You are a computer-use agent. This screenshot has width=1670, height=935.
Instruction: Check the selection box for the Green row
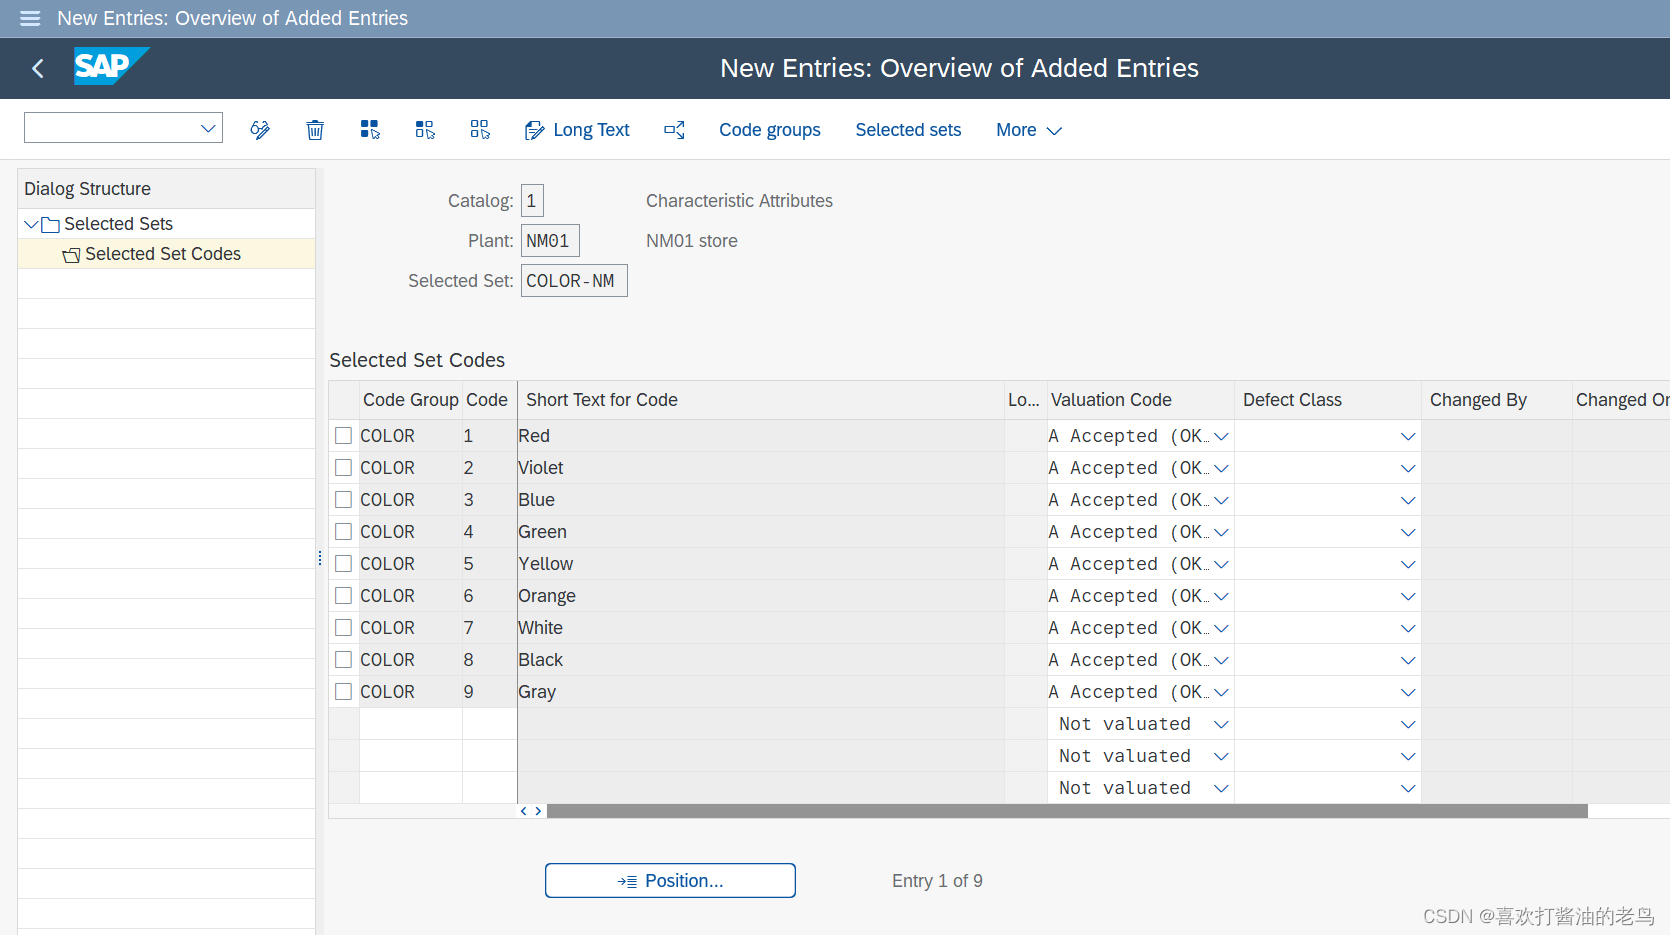(x=343, y=531)
